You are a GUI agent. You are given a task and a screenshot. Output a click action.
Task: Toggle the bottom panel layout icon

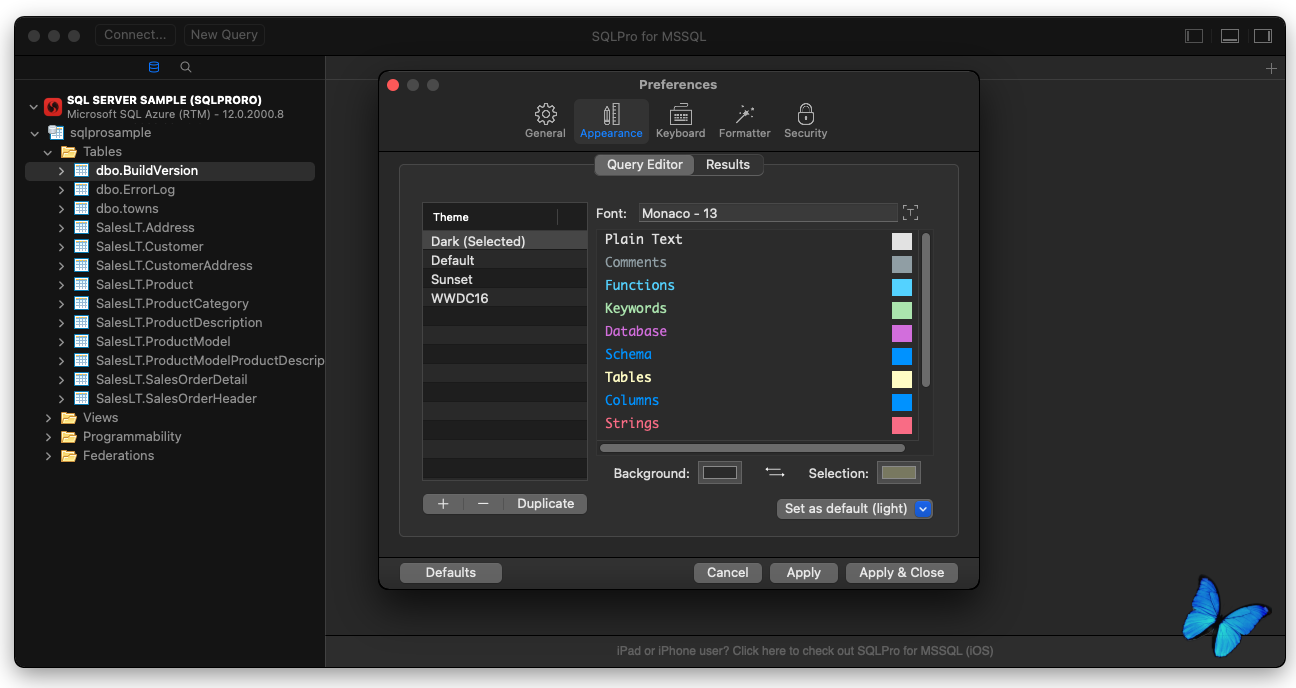1230,35
